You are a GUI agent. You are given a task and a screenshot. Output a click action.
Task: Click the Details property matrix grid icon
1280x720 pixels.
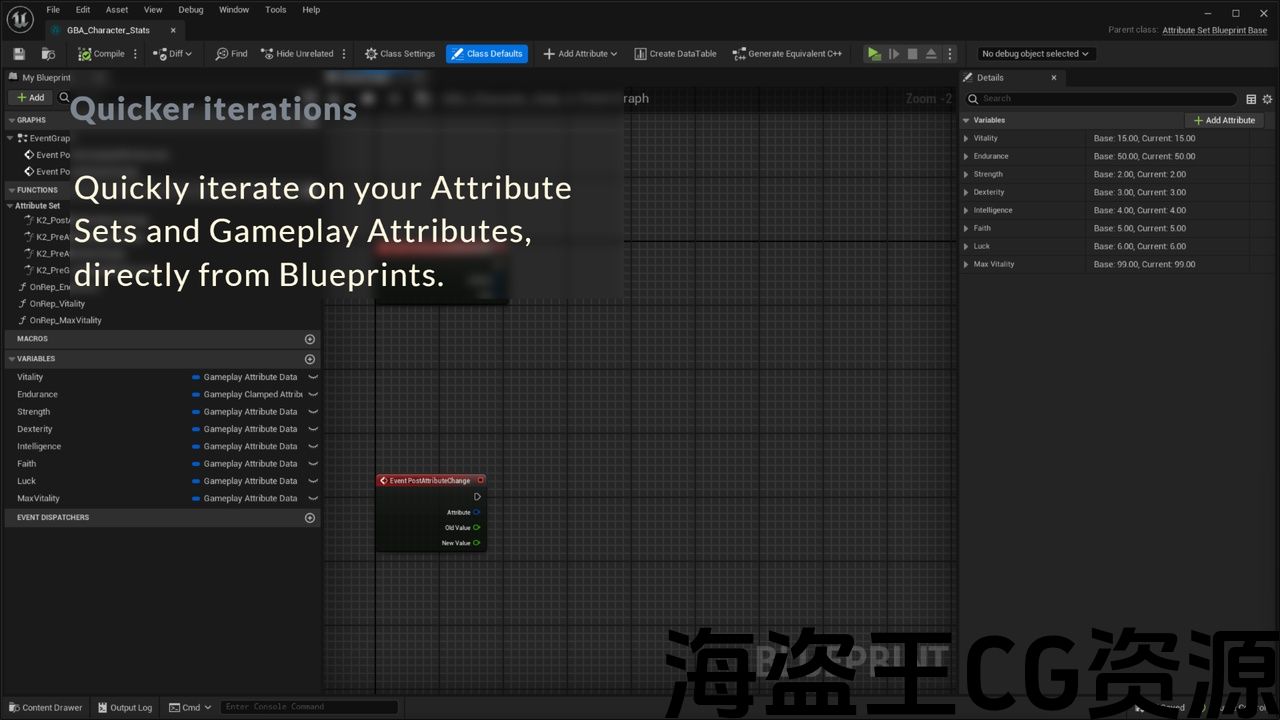(x=1251, y=99)
